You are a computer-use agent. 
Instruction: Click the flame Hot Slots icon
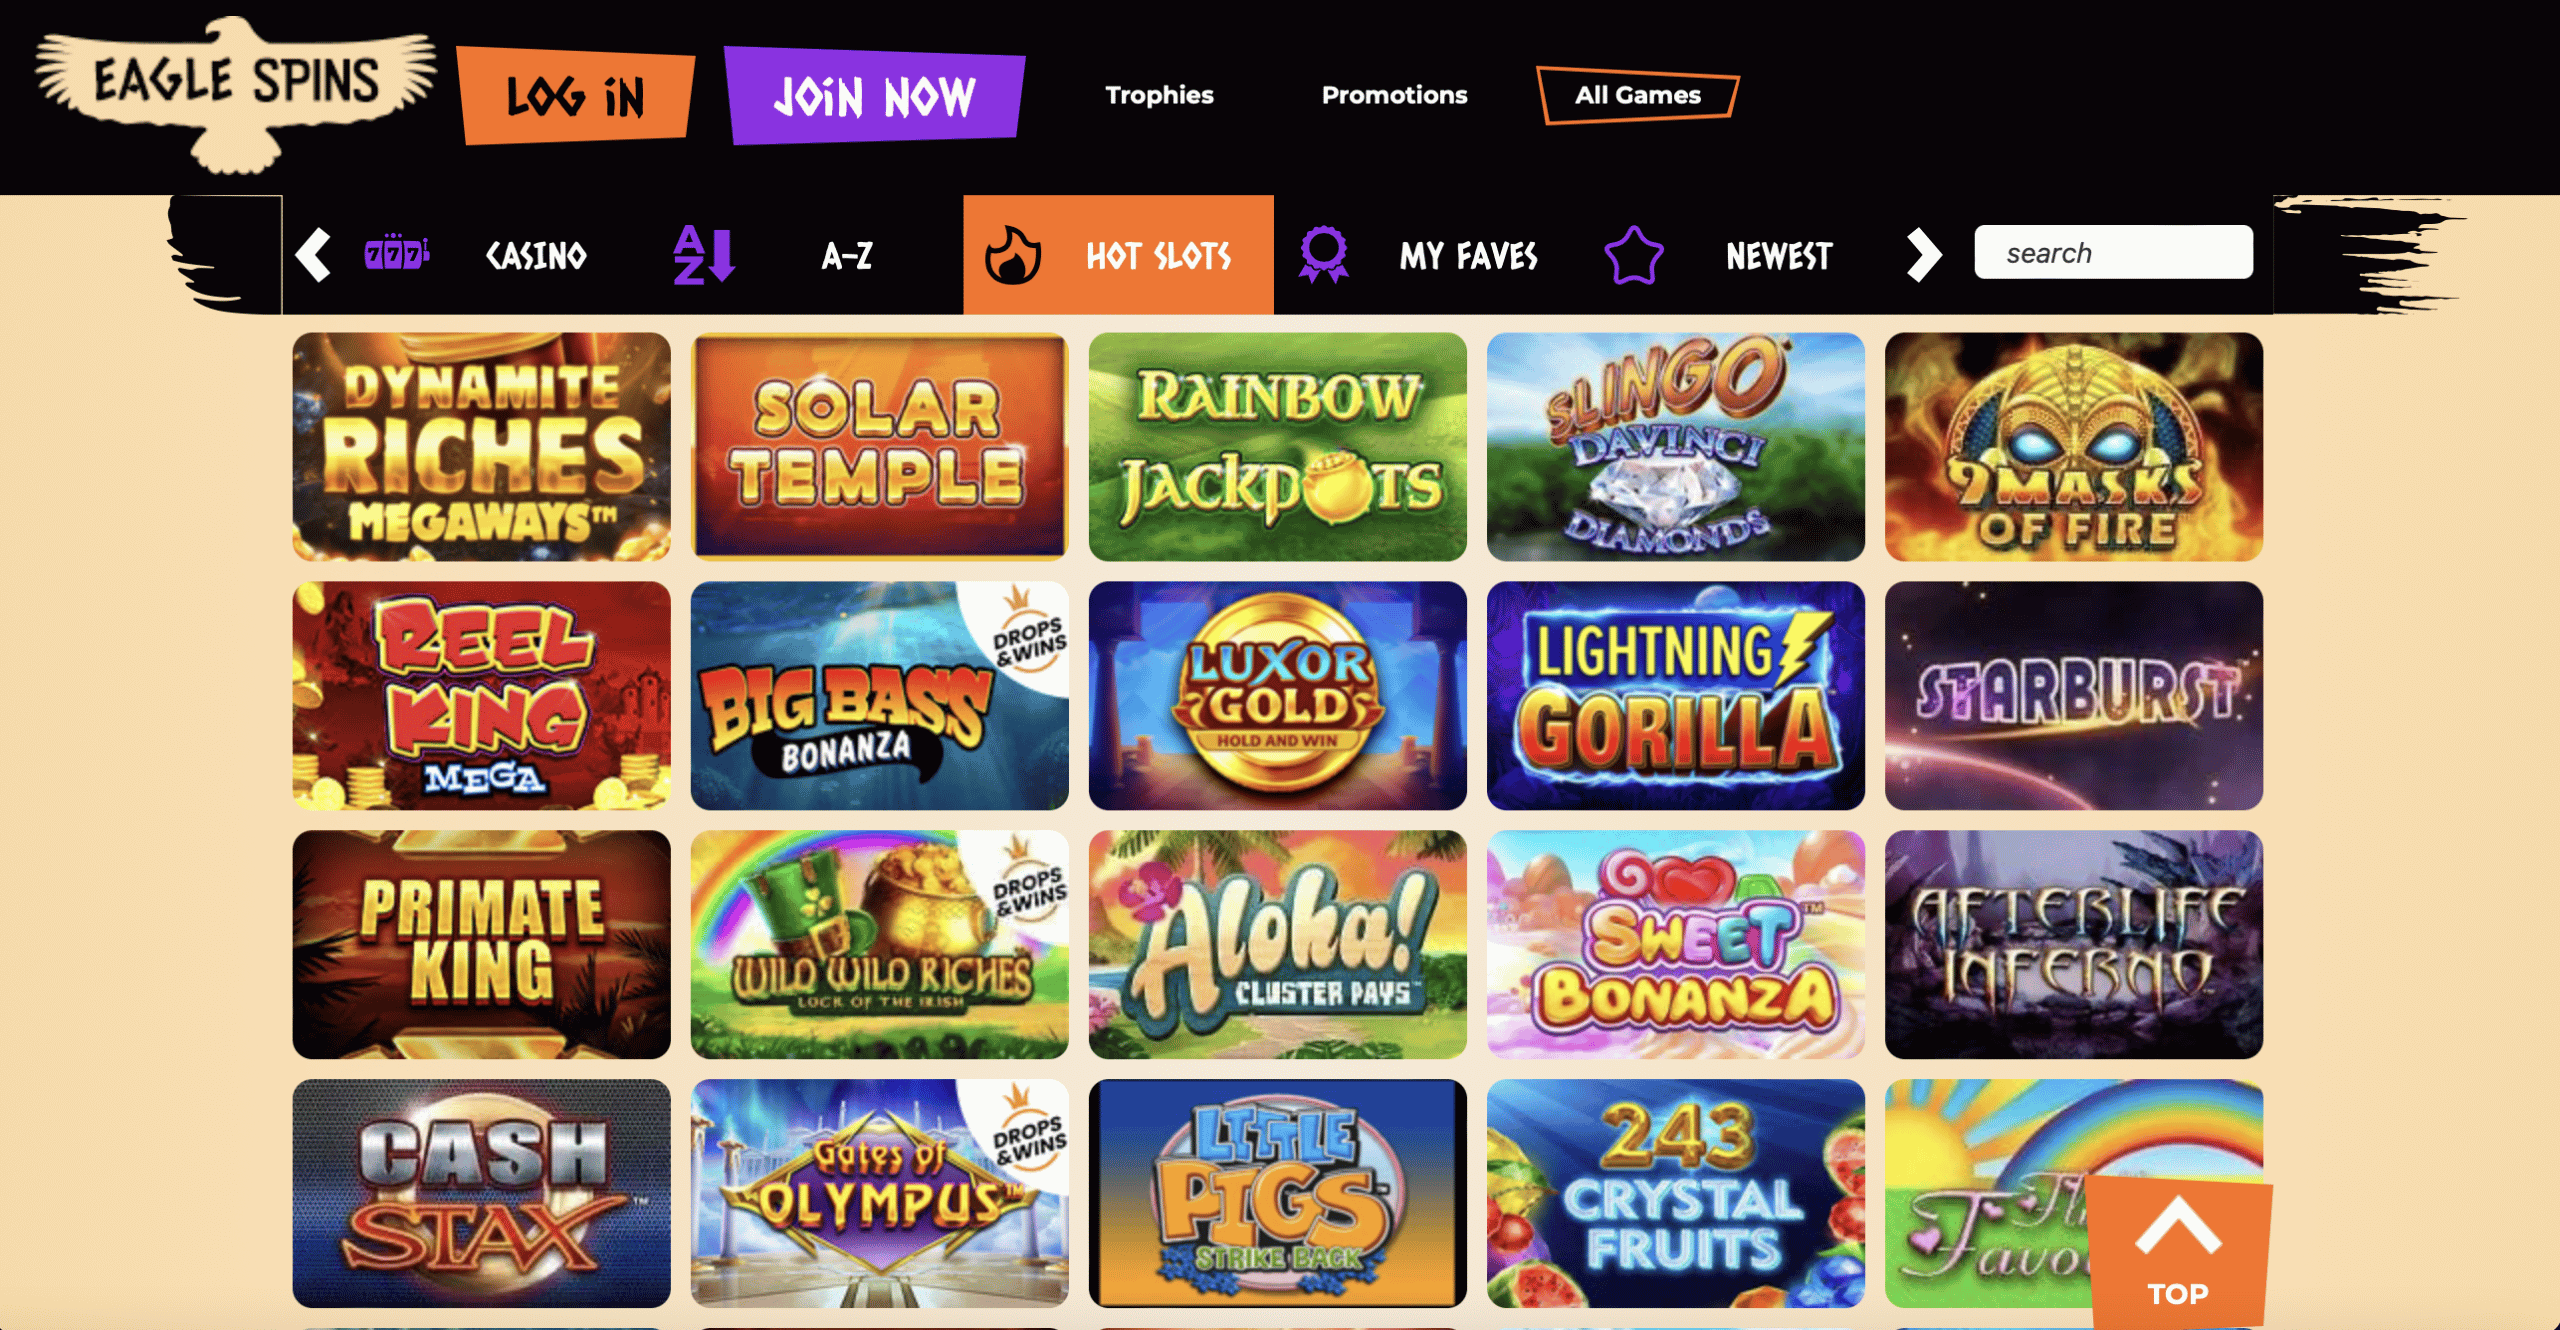[x=1013, y=255]
